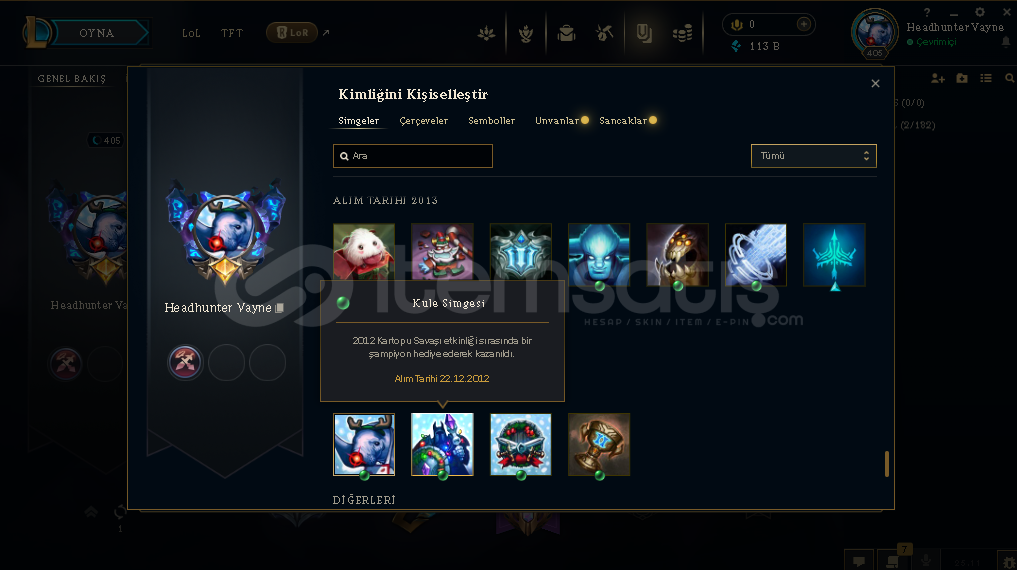Screen dimensions: 1018x571
Task: Add RP with the plus button
Action: tap(804, 24)
